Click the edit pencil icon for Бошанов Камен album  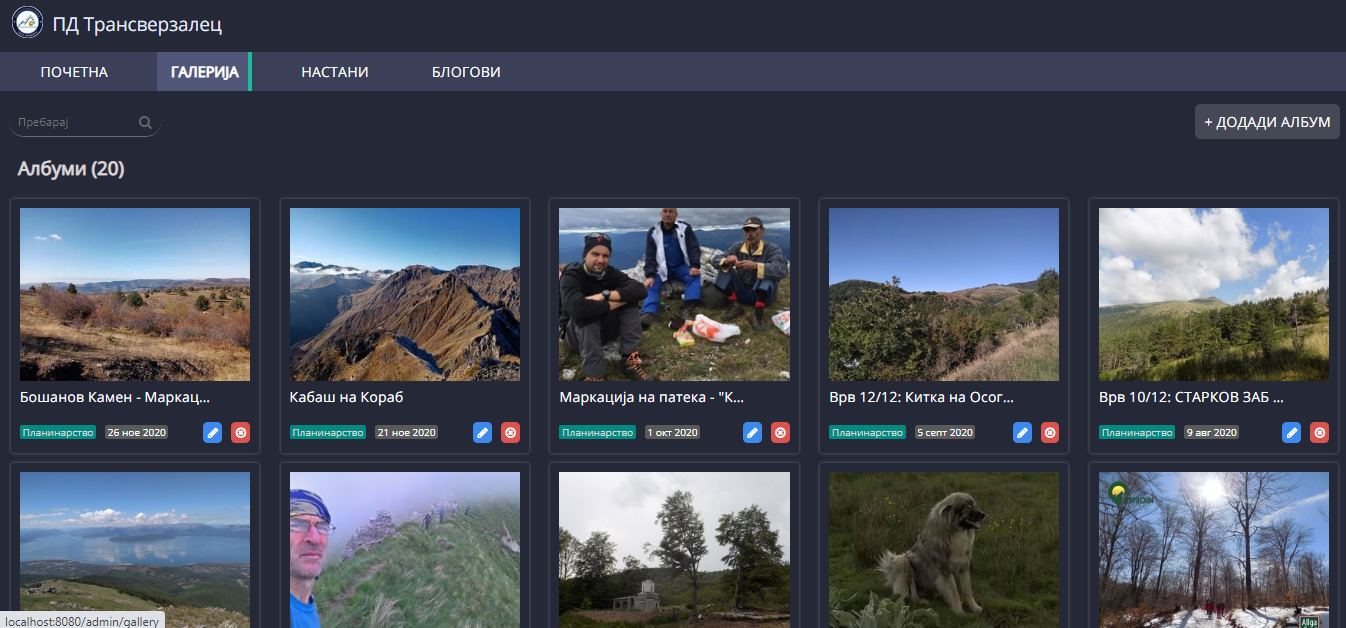(212, 433)
